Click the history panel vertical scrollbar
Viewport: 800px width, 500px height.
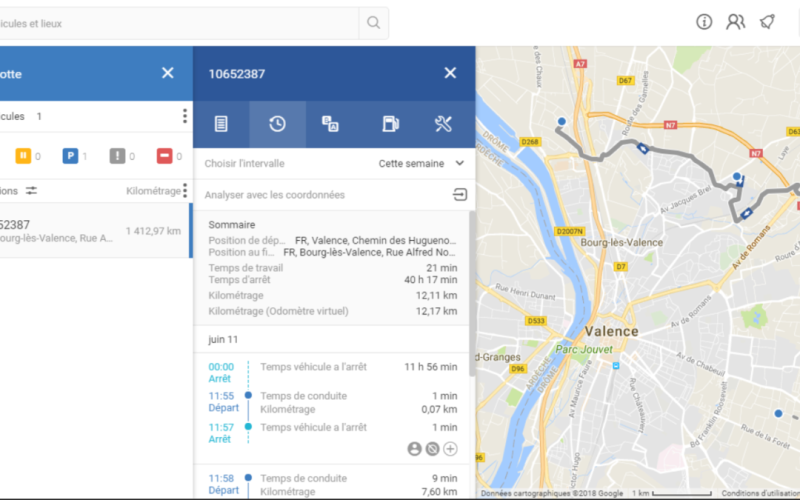(472, 293)
